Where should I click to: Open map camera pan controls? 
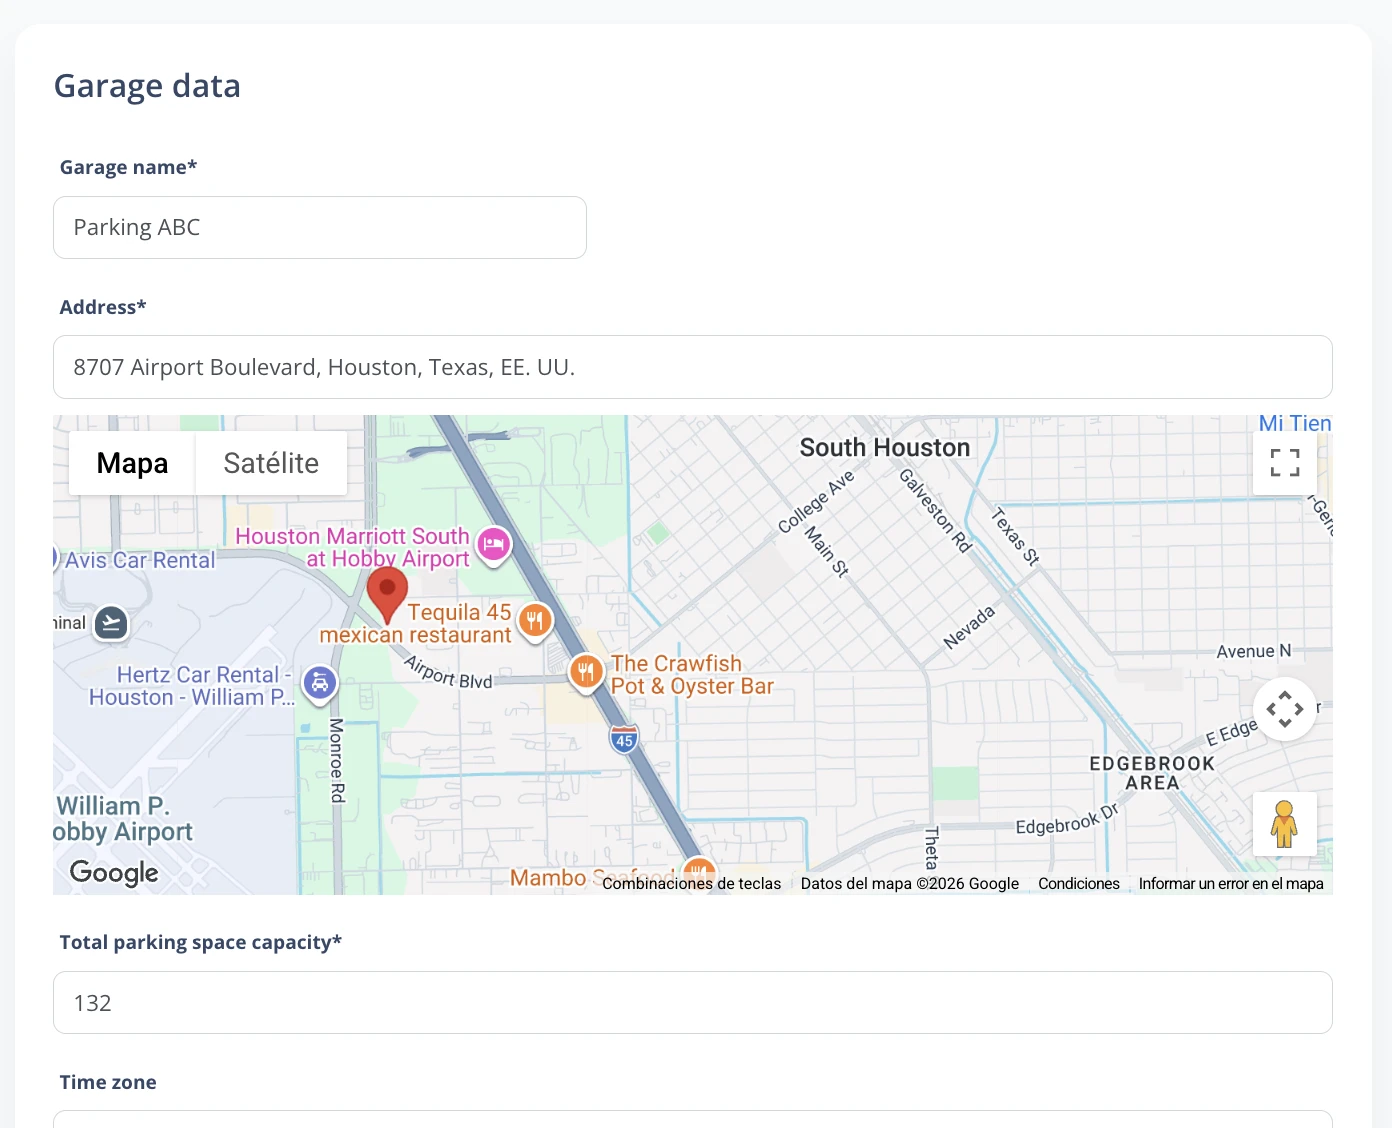[1284, 709]
